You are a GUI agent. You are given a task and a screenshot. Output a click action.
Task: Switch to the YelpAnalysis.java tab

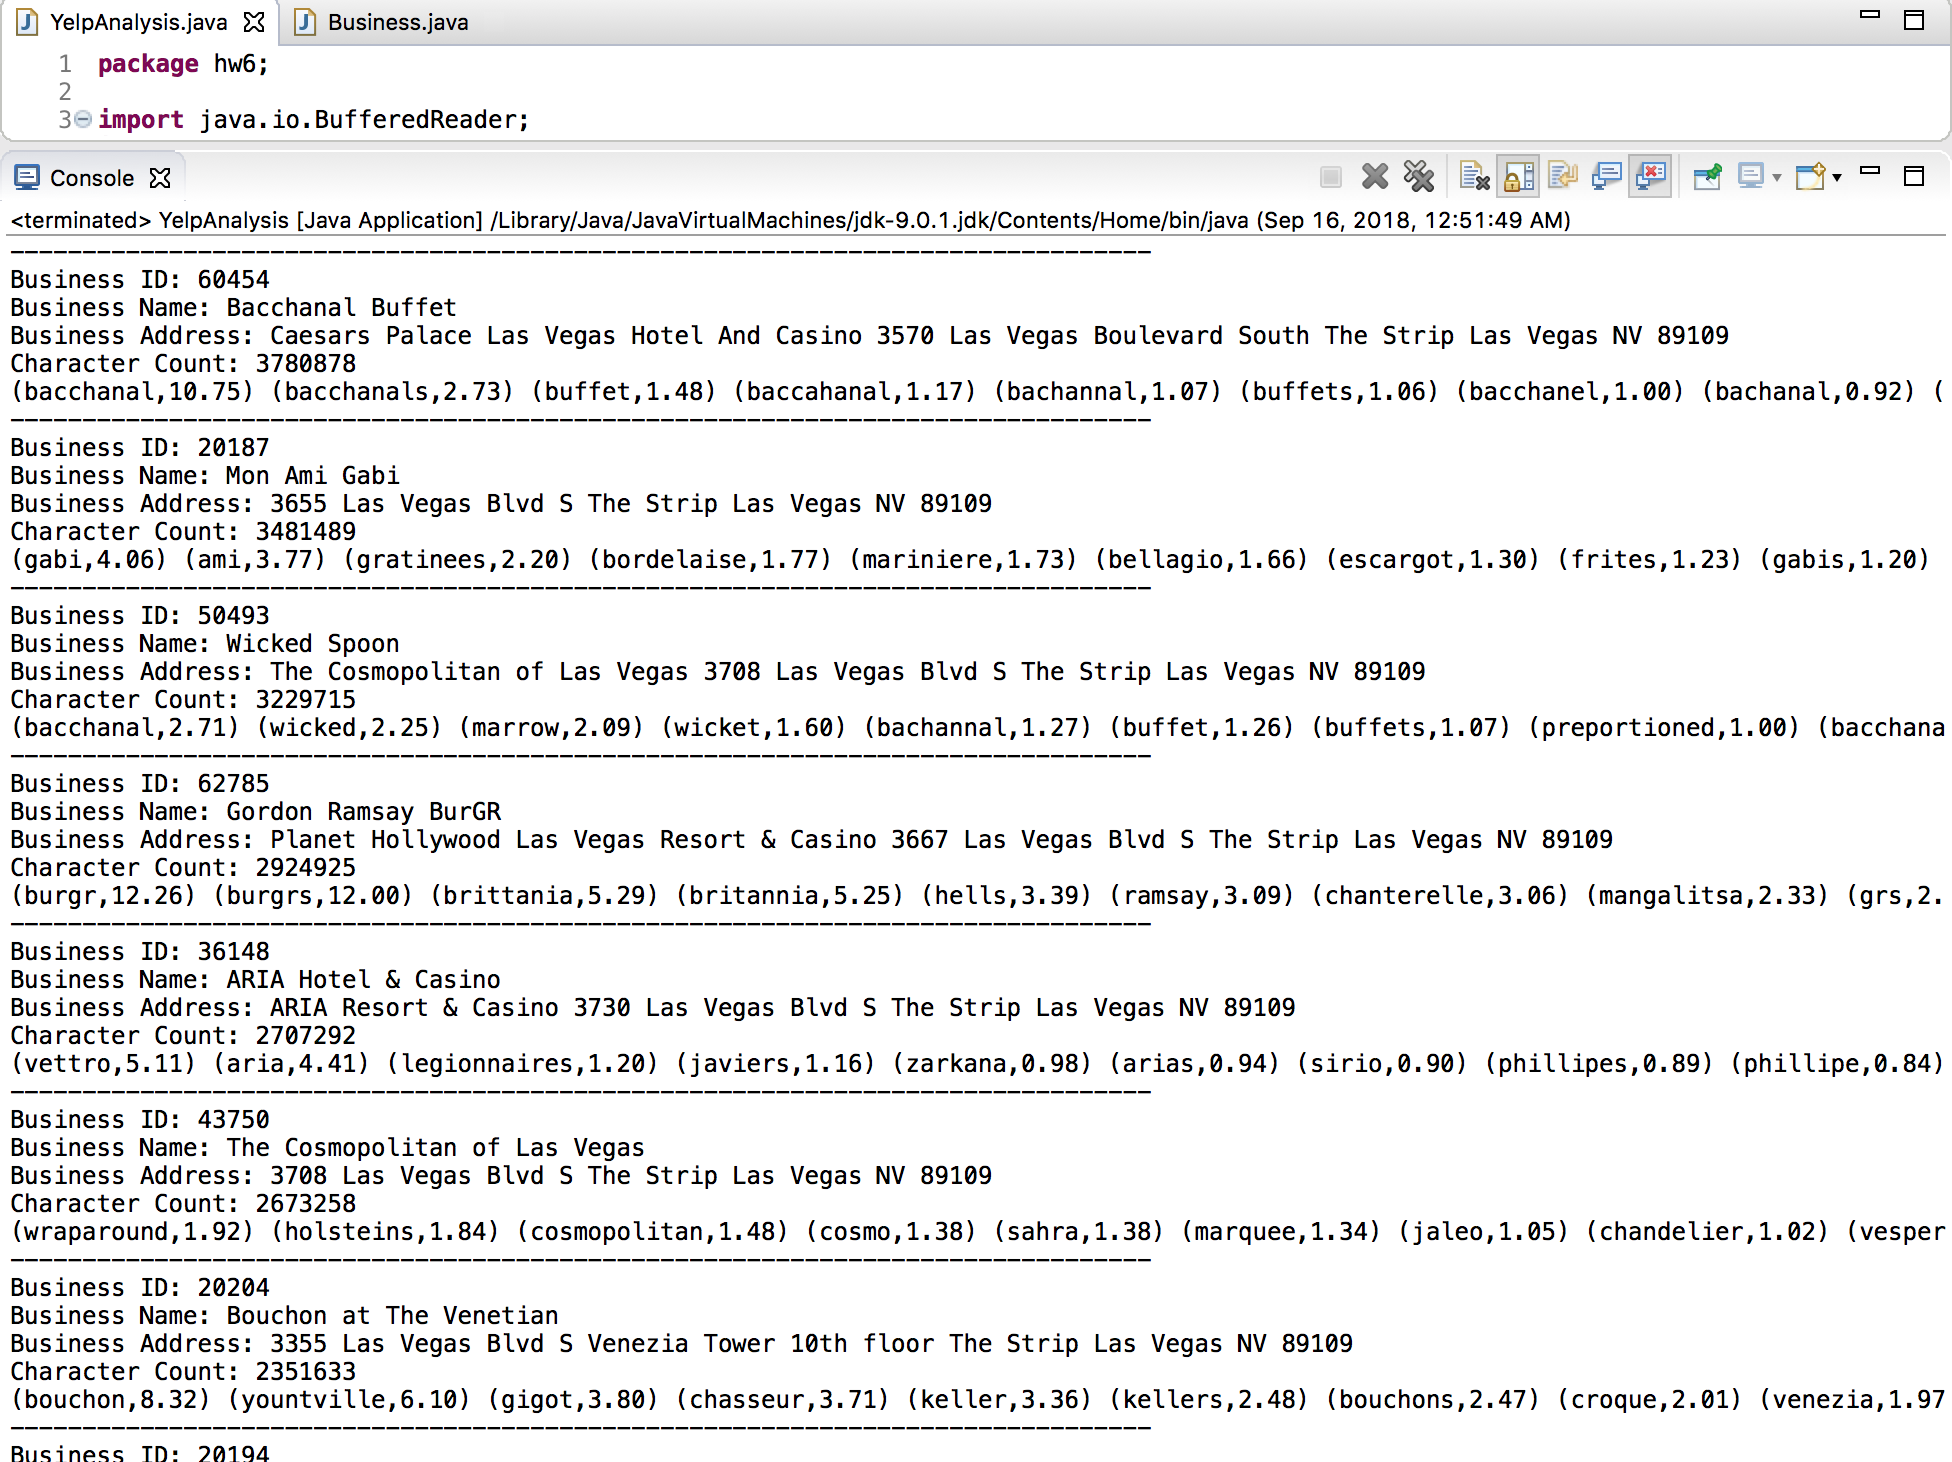[x=138, y=22]
